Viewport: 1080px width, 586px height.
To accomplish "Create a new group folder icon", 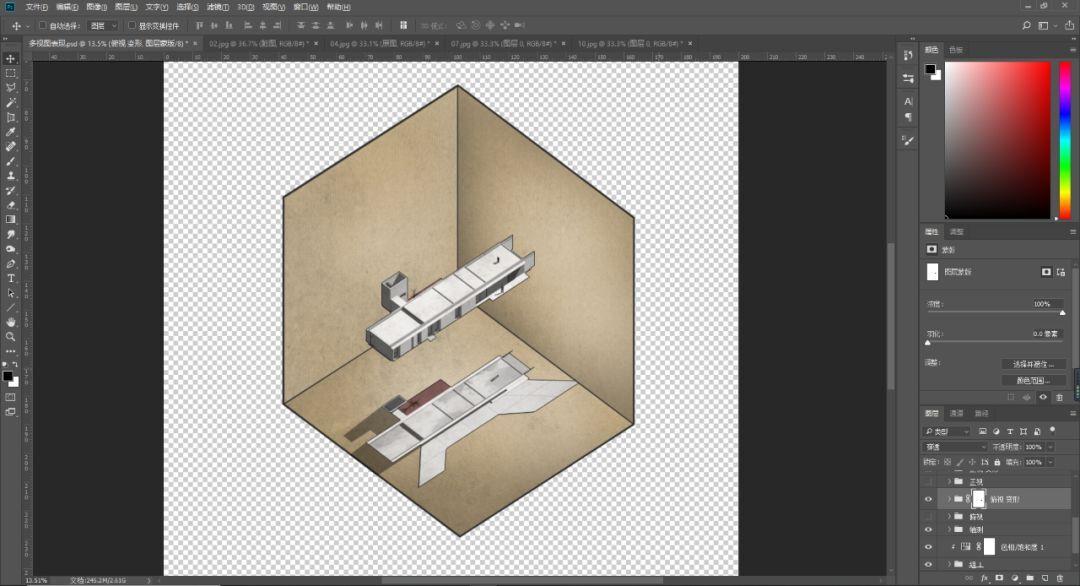I will 1030,578.
